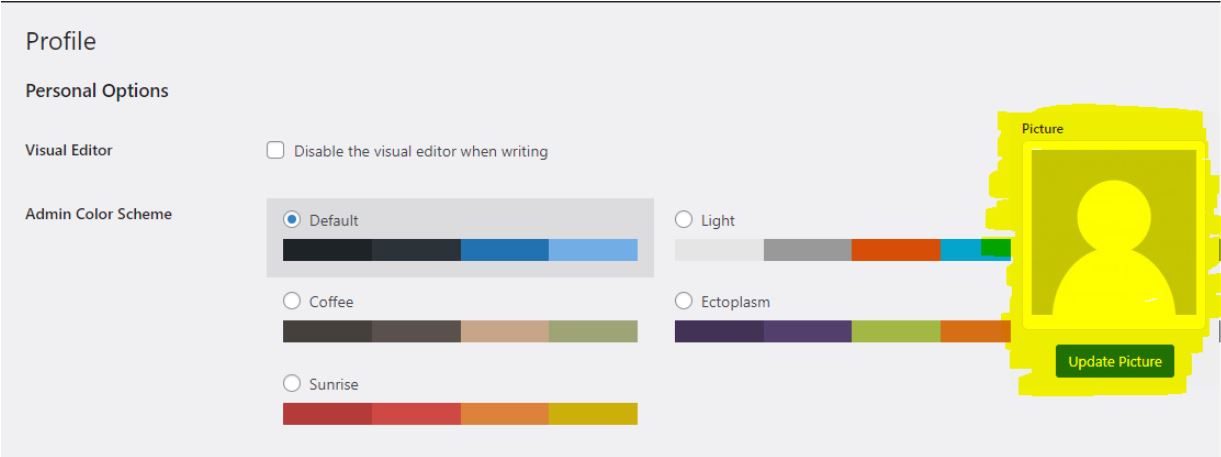Image resolution: width=1221 pixels, height=457 pixels.
Task: Click the purple Ectoplasm scheme swatch
Action: pos(808,331)
